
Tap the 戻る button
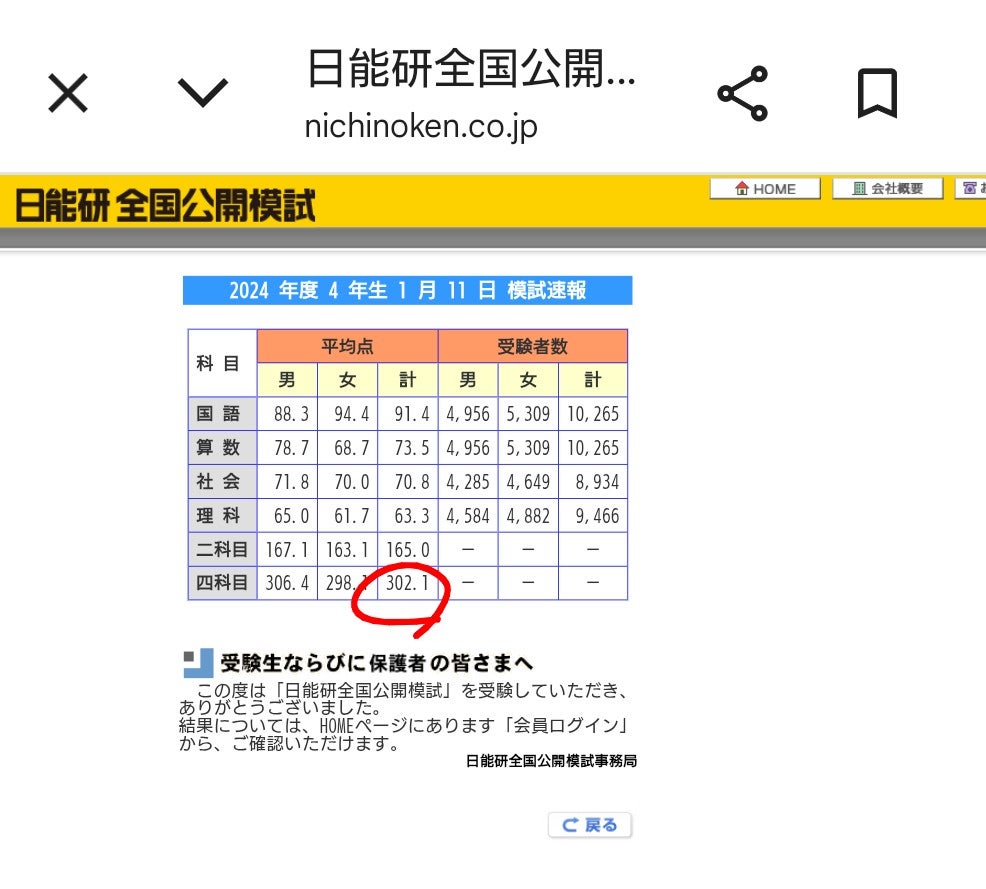coord(590,825)
